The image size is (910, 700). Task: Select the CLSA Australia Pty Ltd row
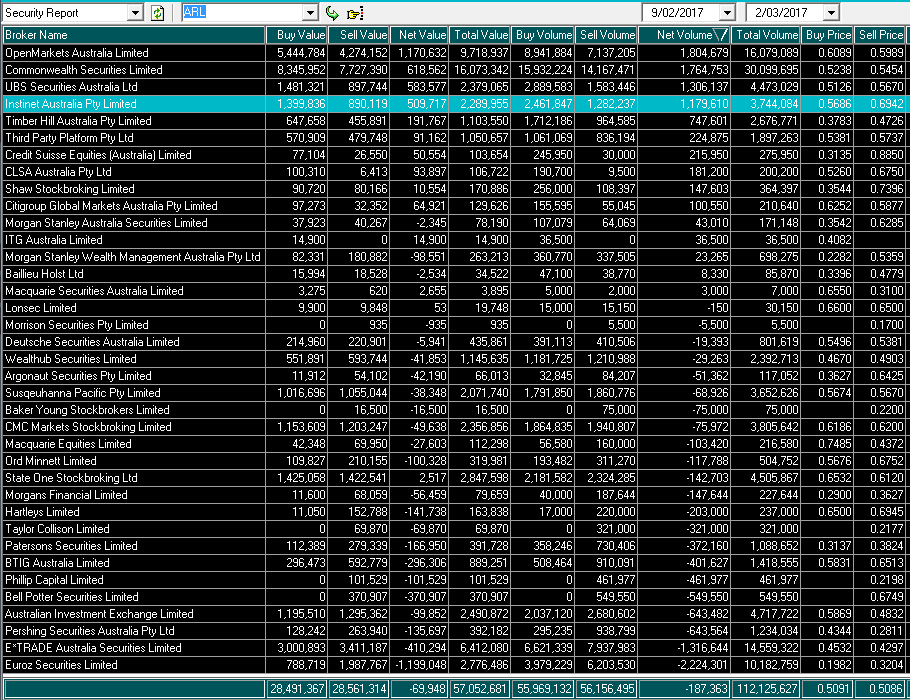tap(454, 172)
